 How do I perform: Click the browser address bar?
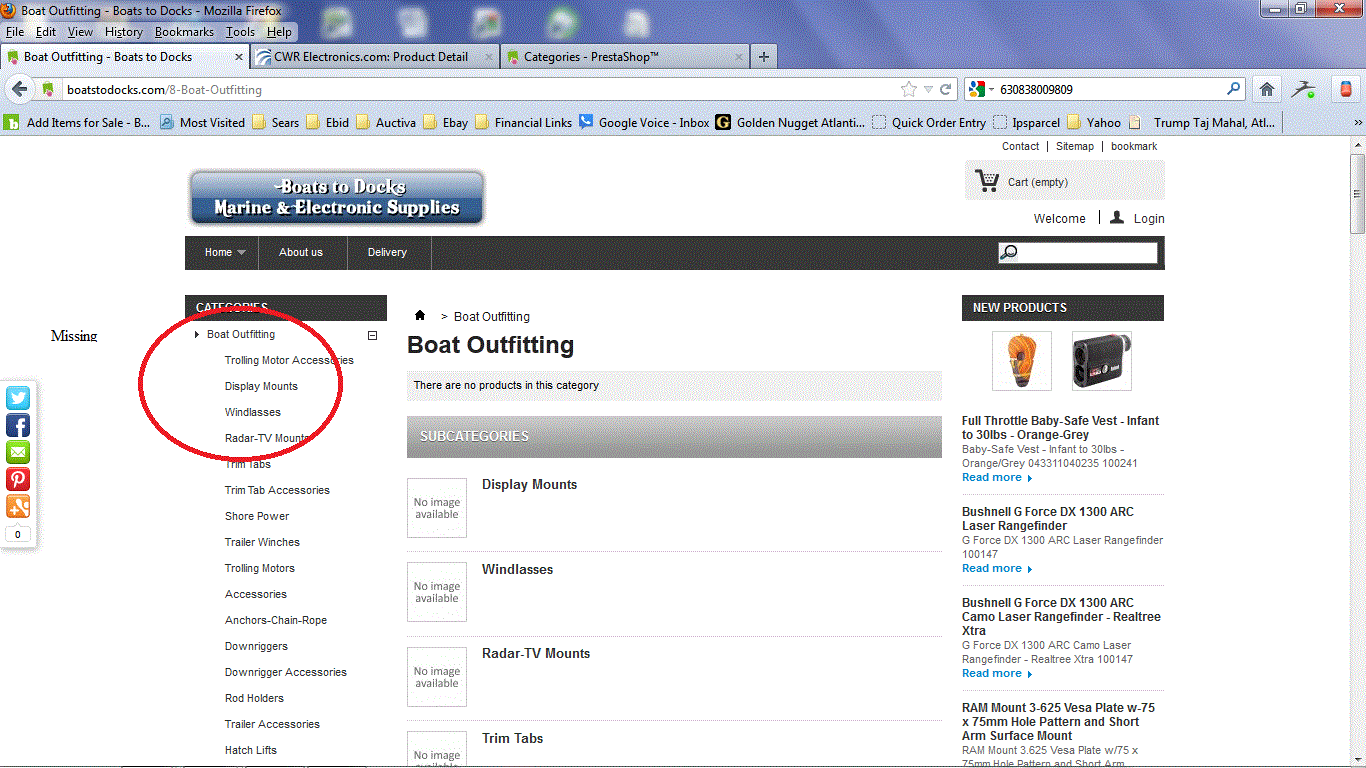480,89
